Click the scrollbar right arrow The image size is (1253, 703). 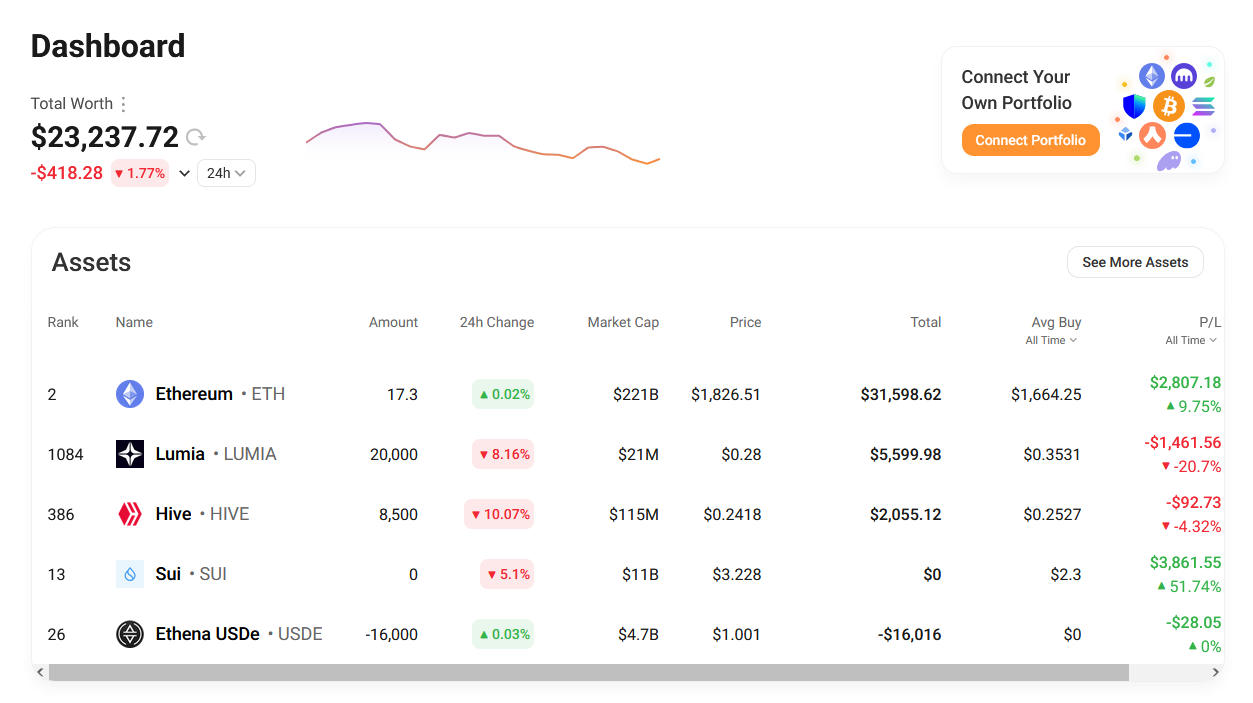(x=1216, y=673)
